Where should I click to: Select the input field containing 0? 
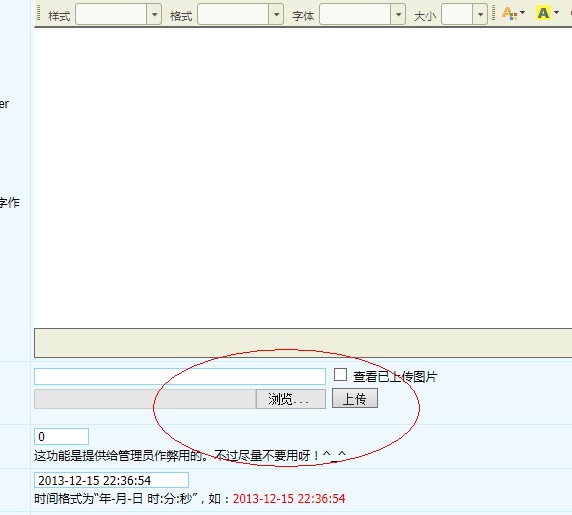tap(61, 437)
